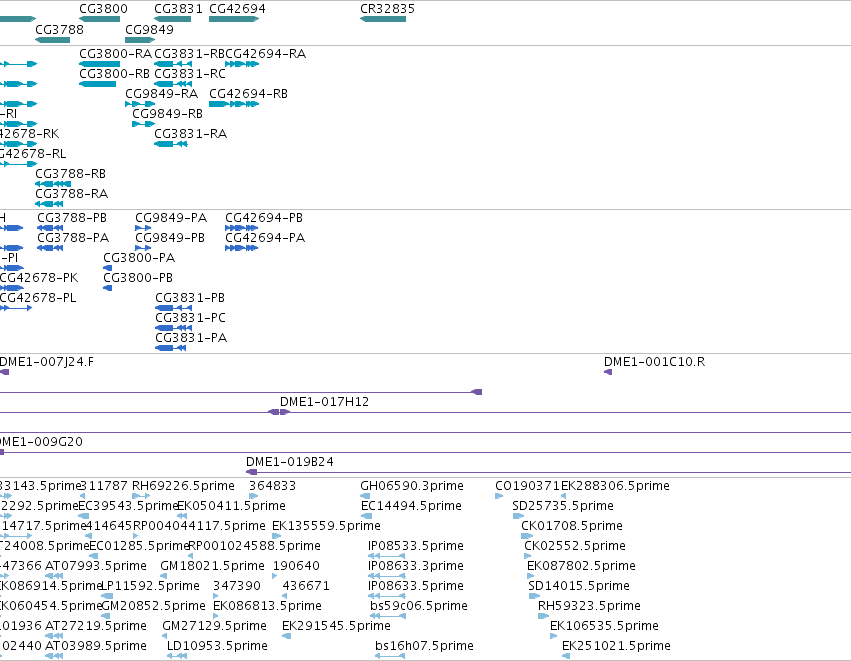Click transcript label CG3831-RB
Screen dimensions: 851x661
click(x=189, y=54)
